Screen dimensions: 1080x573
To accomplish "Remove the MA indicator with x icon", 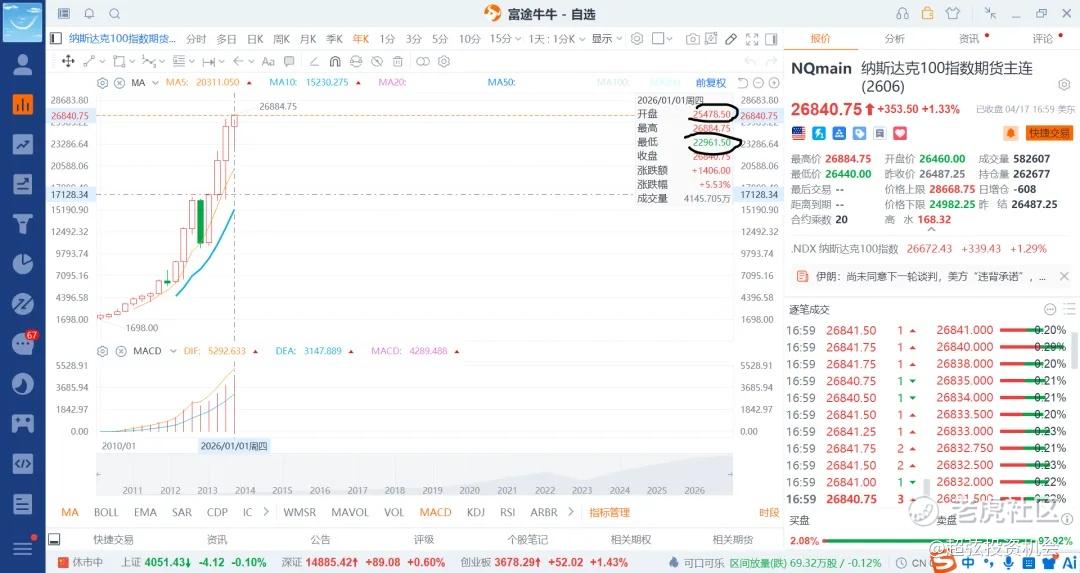I will coord(119,83).
